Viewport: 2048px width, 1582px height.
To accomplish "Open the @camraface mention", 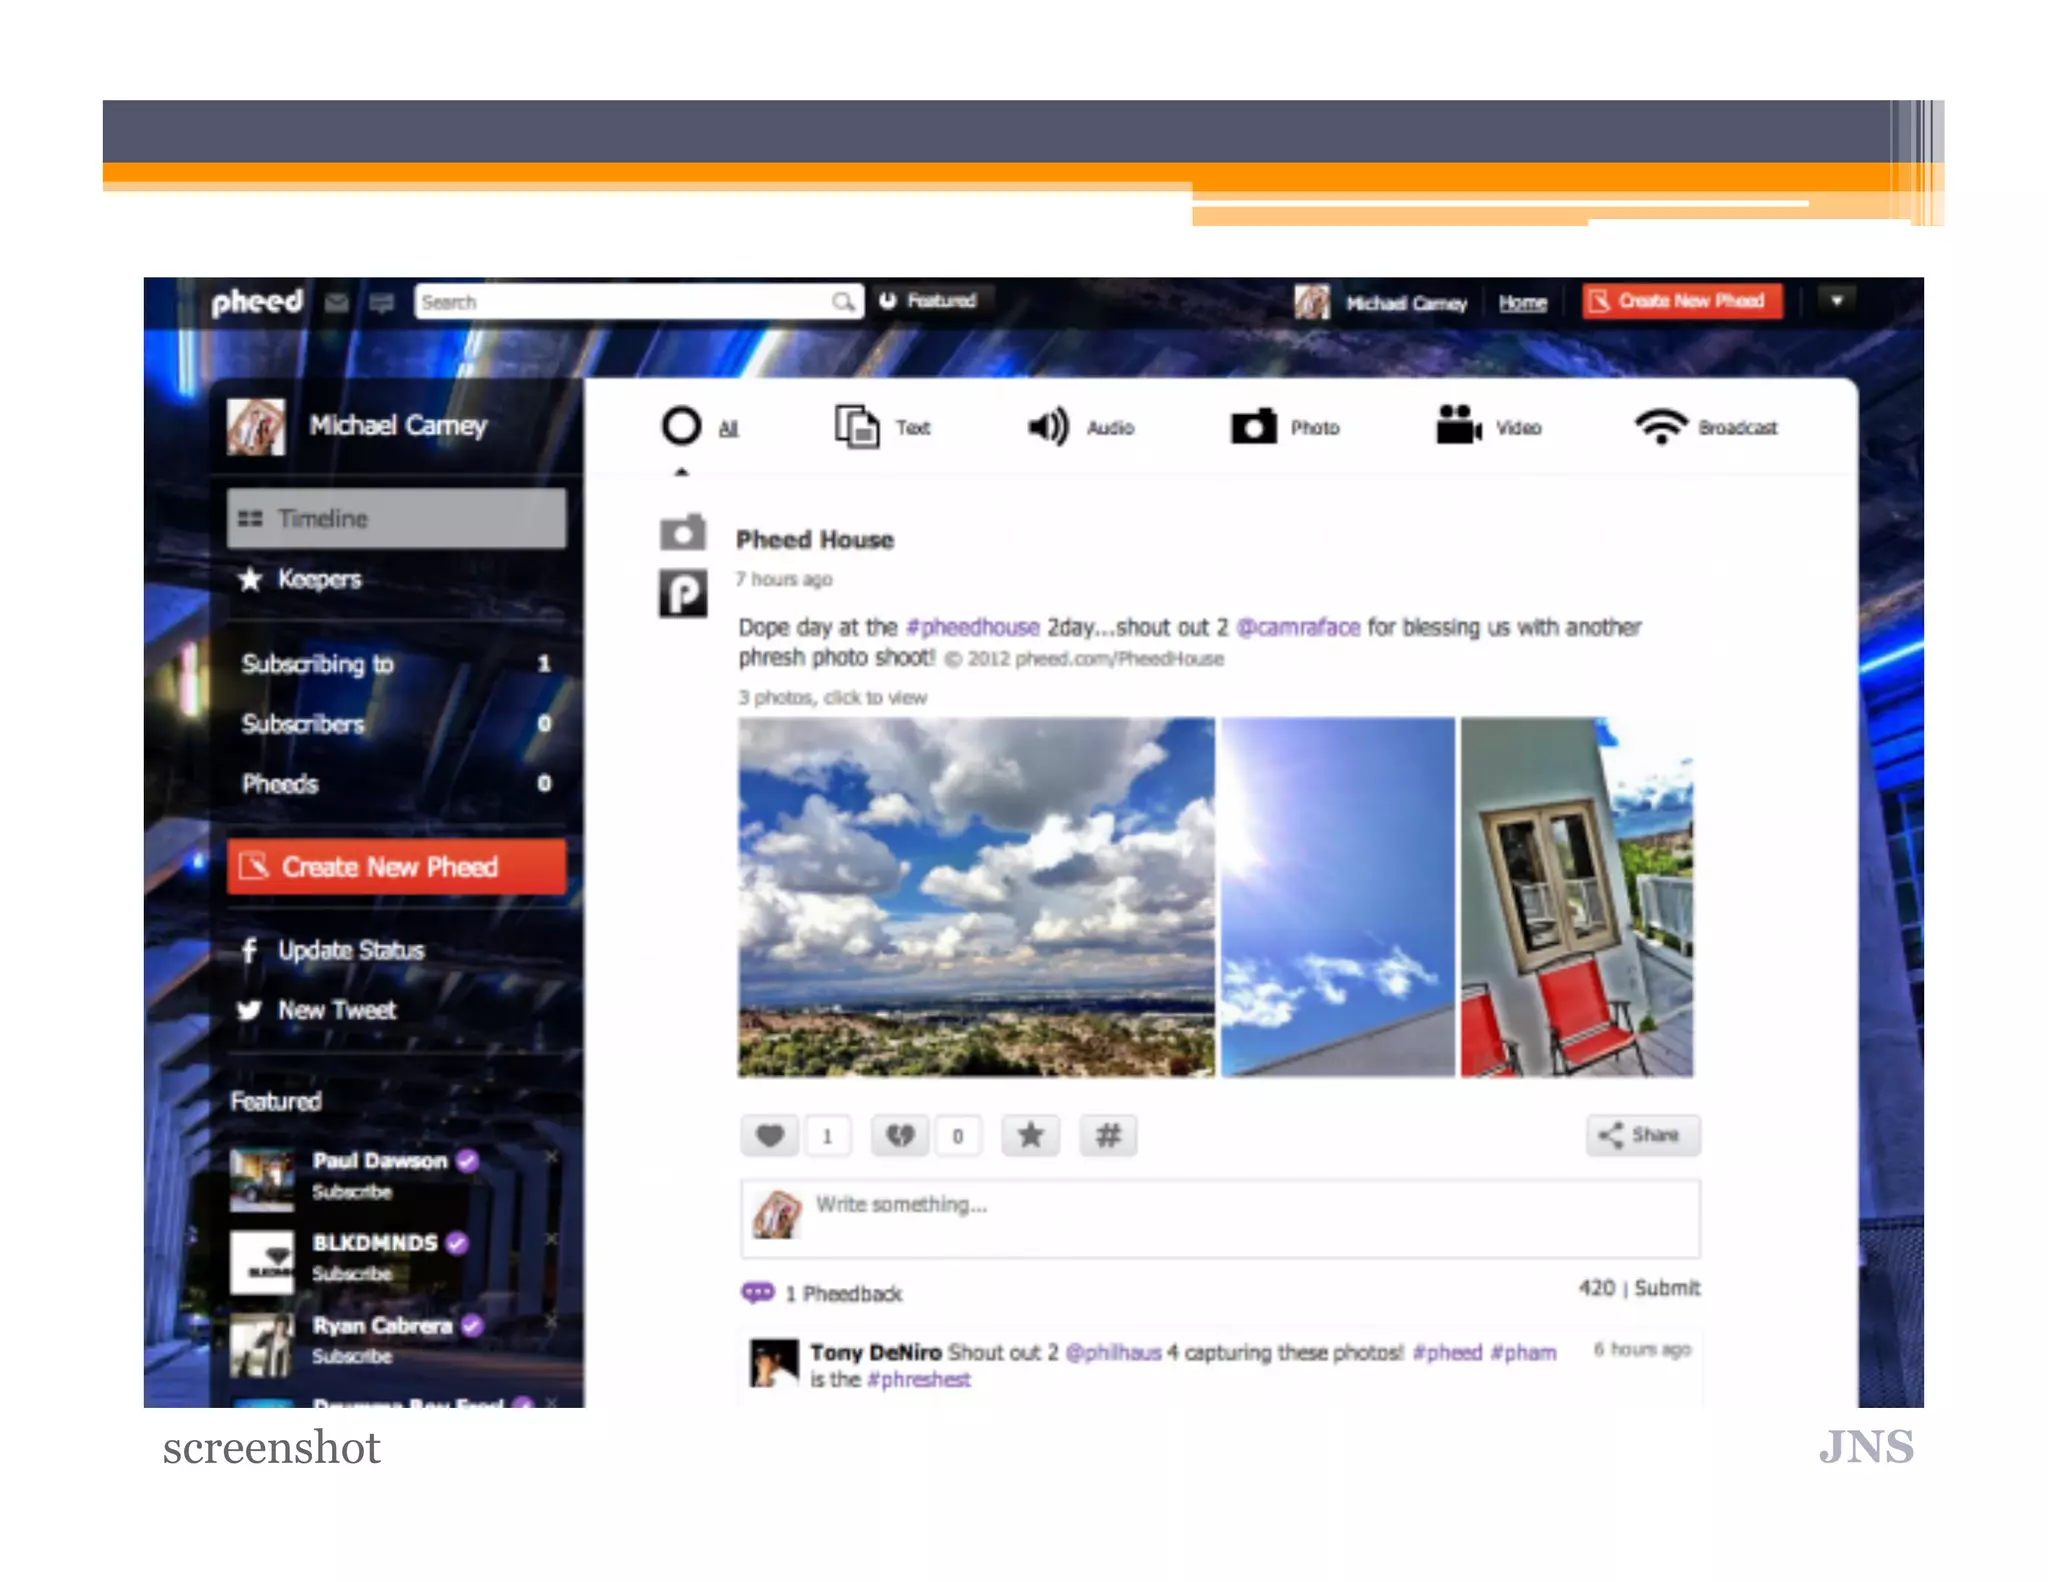I will [1298, 627].
